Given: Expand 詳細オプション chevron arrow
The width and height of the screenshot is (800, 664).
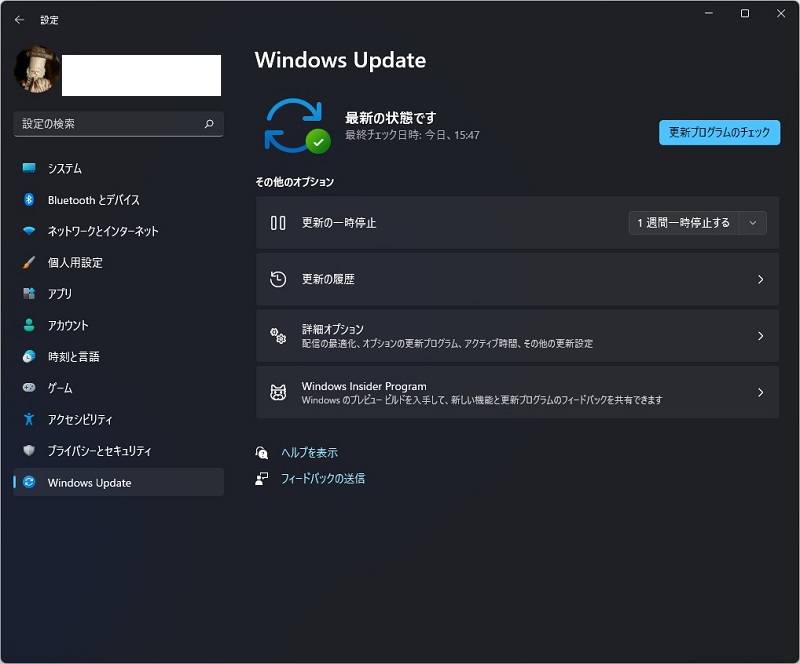Looking at the screenshot, I should 760,336.
